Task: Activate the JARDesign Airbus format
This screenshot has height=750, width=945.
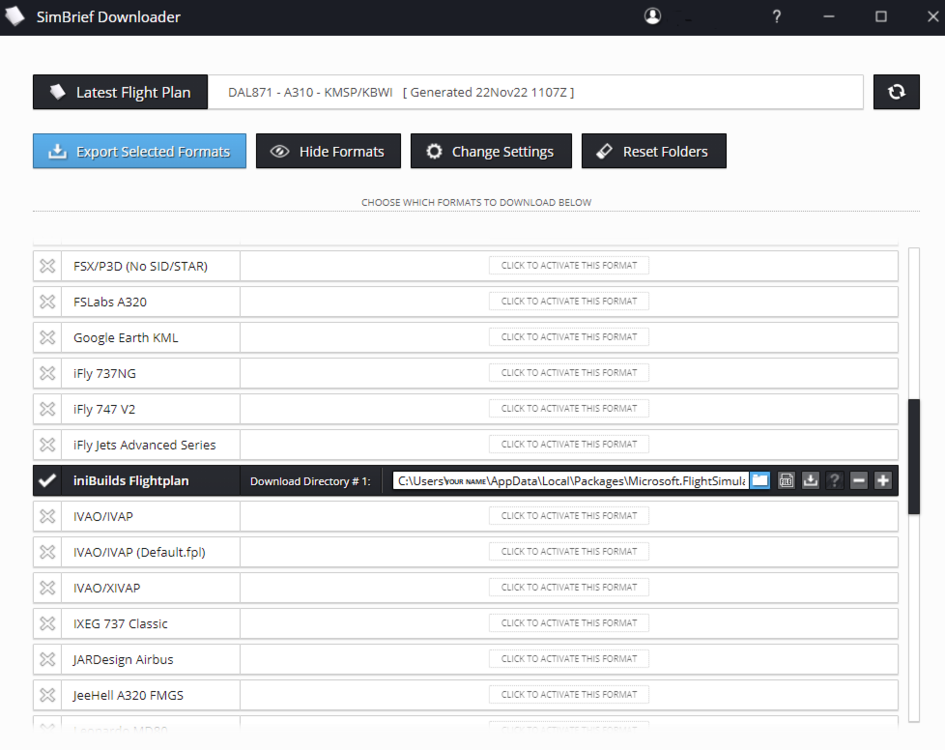Action: click(x=568, y=658)
